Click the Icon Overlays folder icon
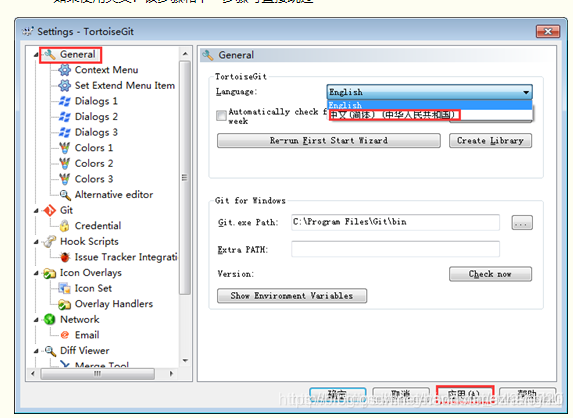 [49, 273]
